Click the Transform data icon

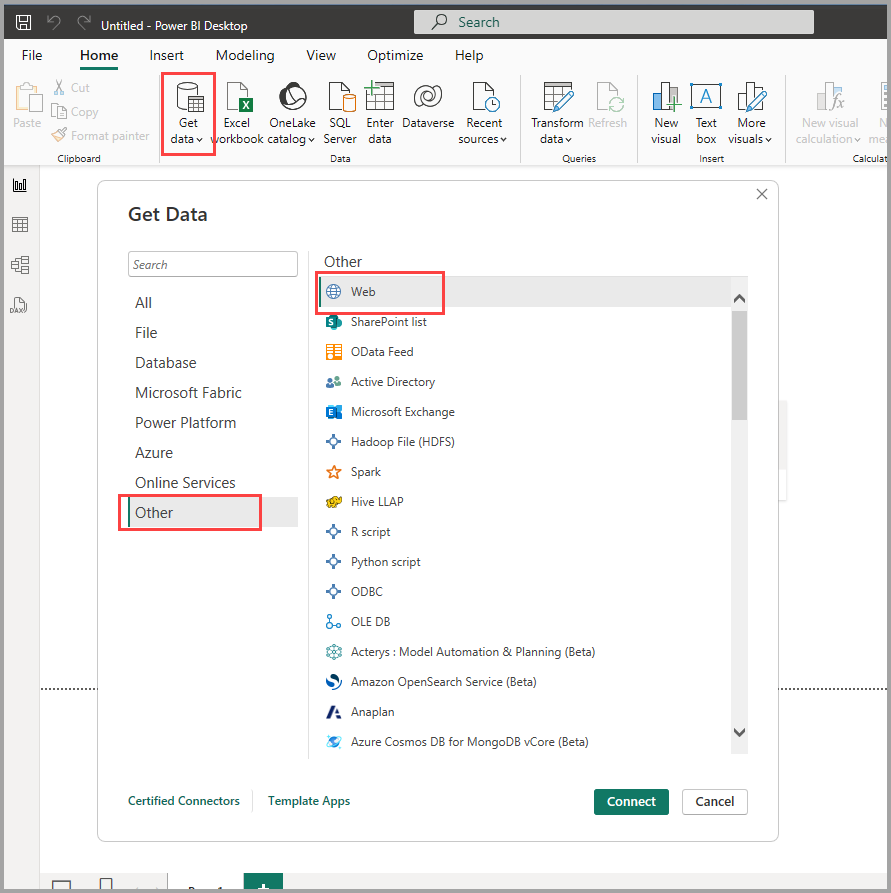557,112
